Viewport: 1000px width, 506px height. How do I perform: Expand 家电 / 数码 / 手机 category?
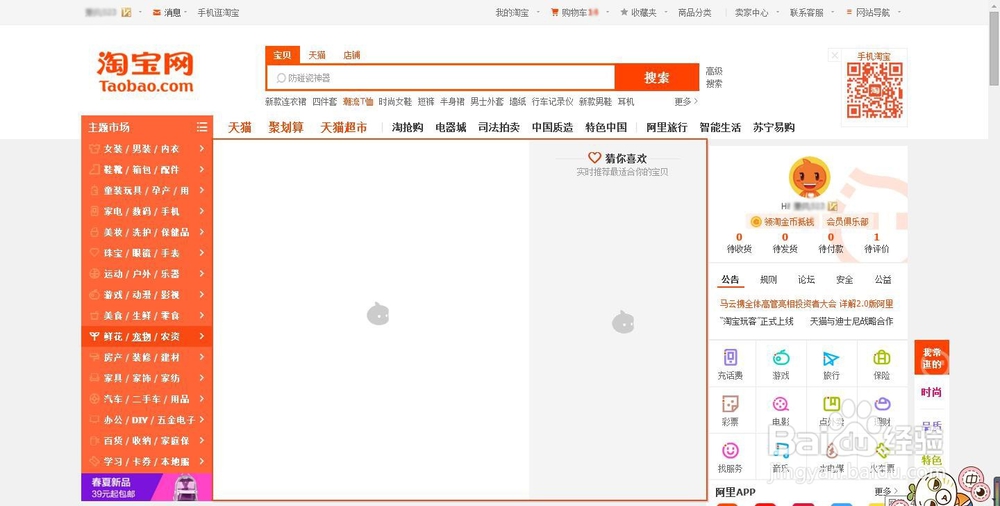point(147,211)
